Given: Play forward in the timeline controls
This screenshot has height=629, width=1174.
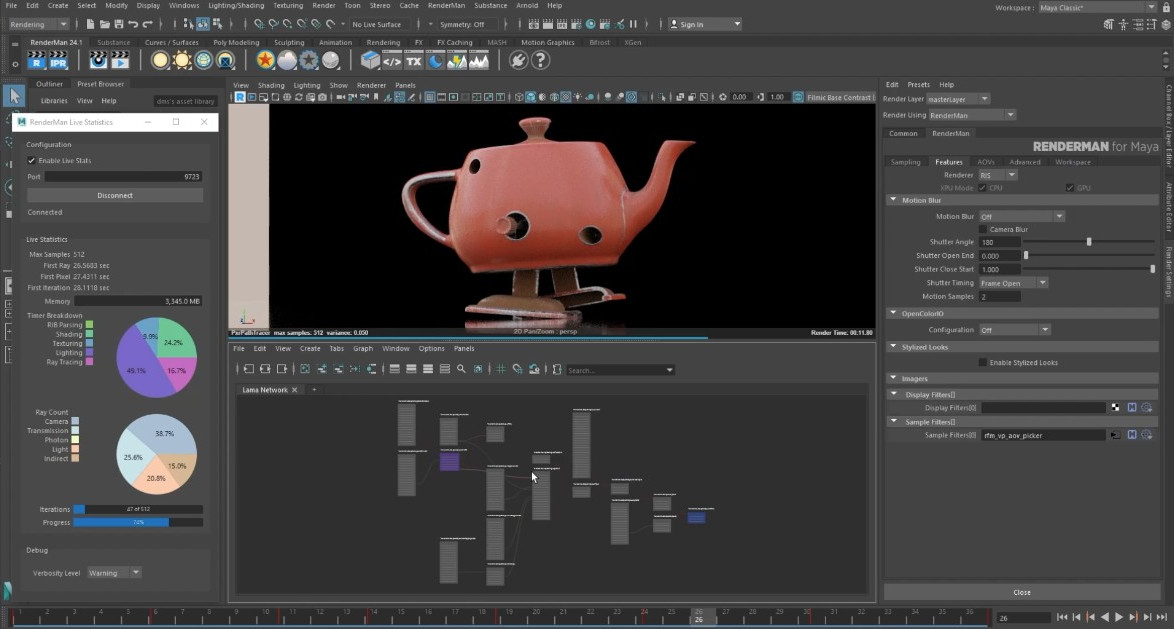Looking at the screenshot, I should click(1119, 617).
